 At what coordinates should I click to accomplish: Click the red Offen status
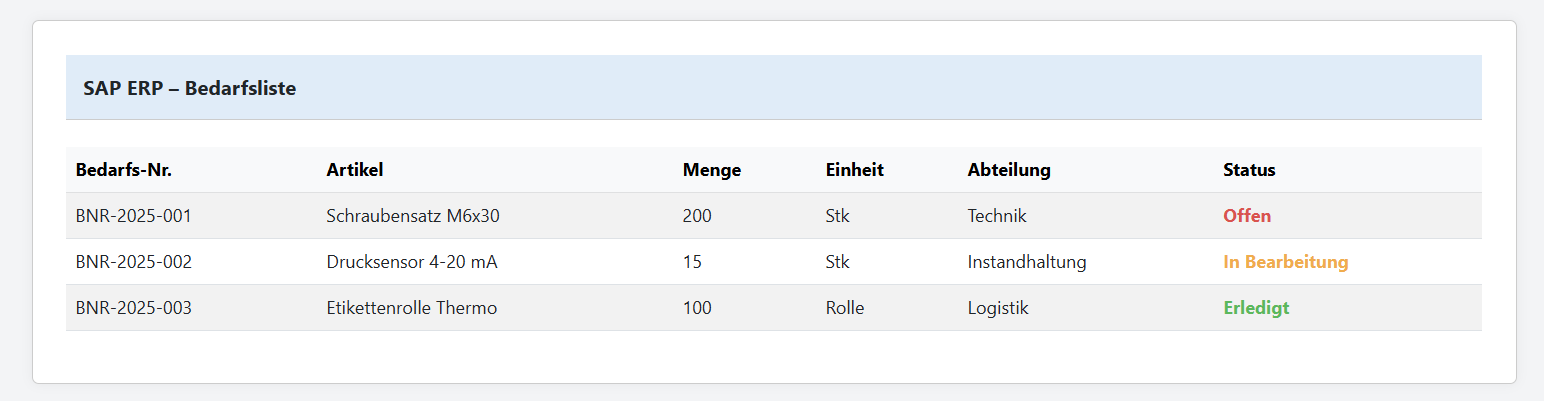click(1247, 216)
